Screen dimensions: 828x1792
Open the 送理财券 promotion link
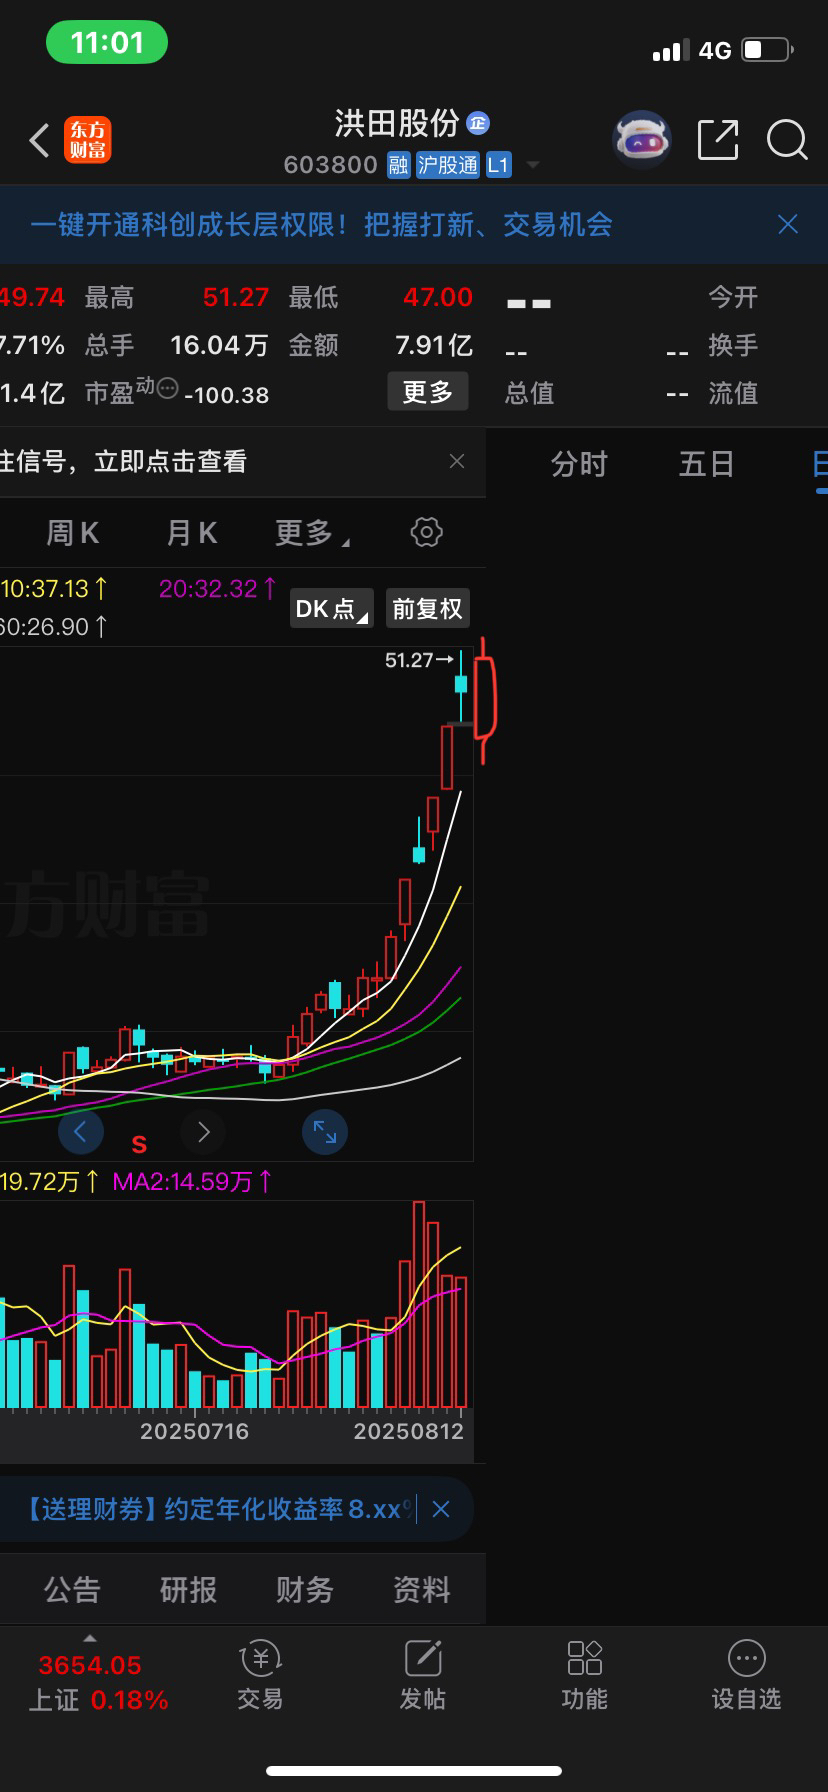point(215,1509)
